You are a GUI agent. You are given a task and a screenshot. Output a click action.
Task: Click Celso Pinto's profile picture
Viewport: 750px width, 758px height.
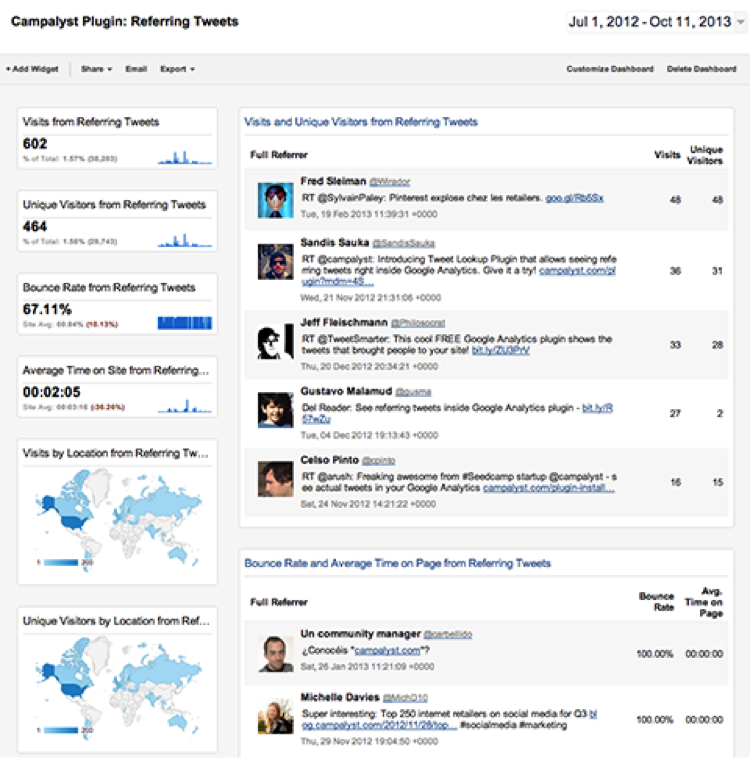pos(274,477)
